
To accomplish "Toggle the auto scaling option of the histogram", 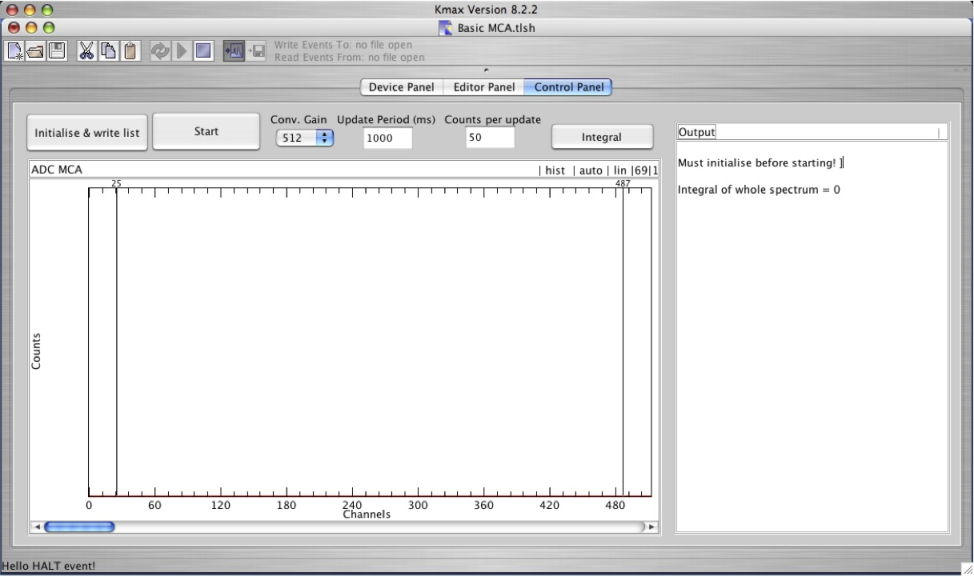I will (x=591, y=170).
